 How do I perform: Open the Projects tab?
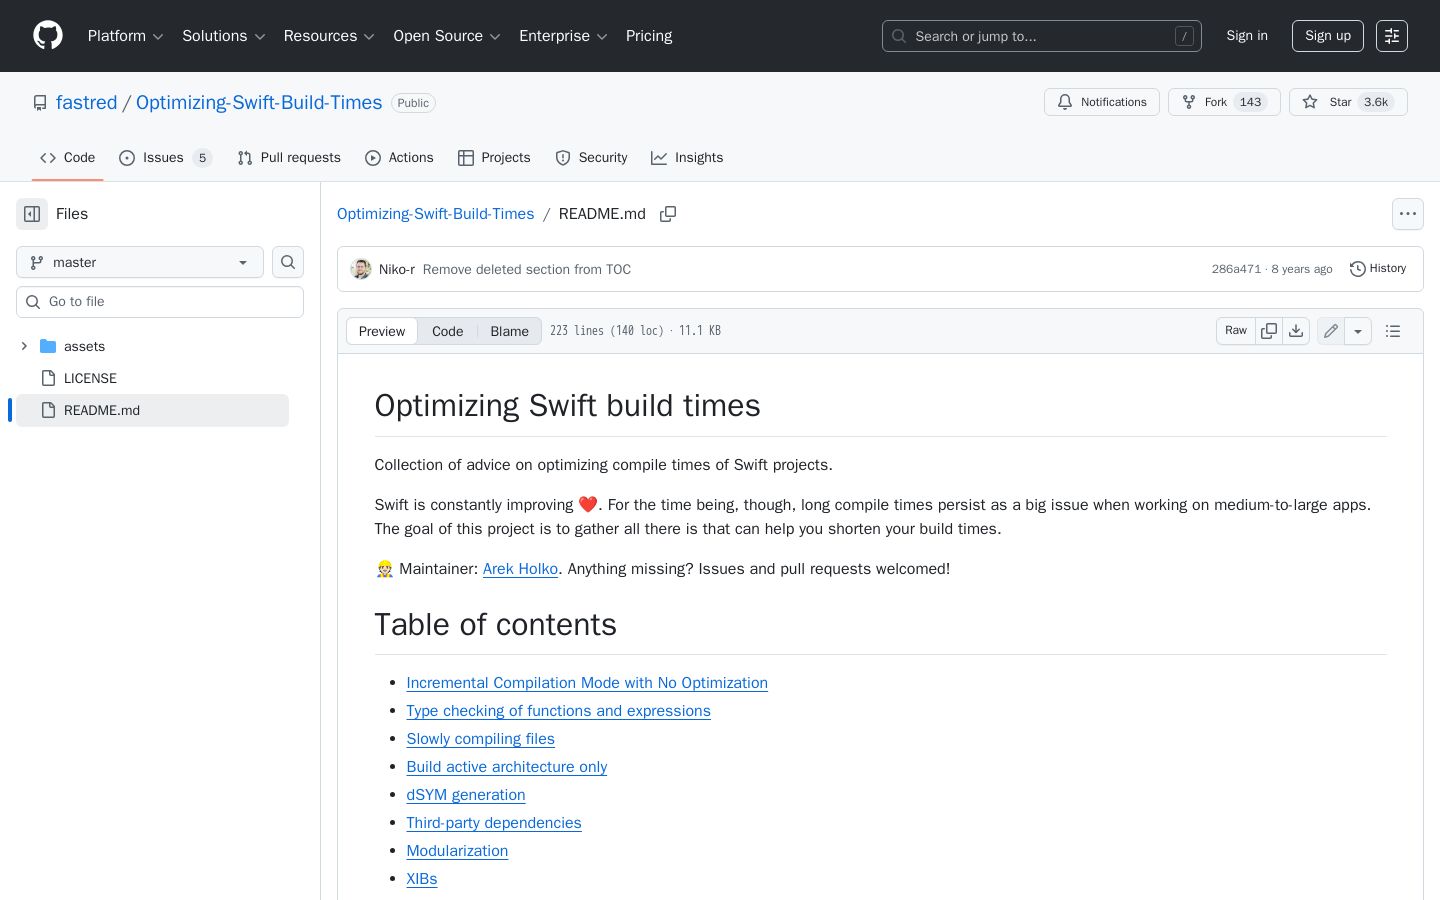(494, 158)
